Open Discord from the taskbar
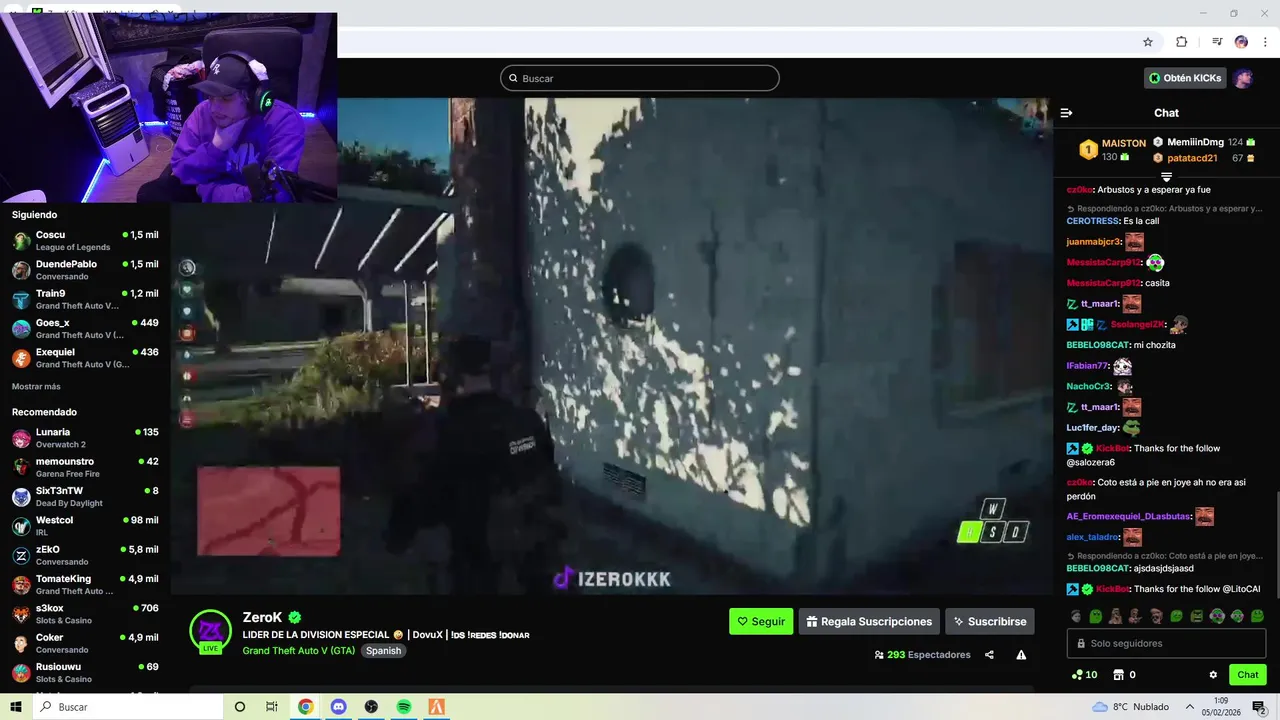Image resolution: width=1280 pixels, height=720 pixels. (x=338, y=707)
